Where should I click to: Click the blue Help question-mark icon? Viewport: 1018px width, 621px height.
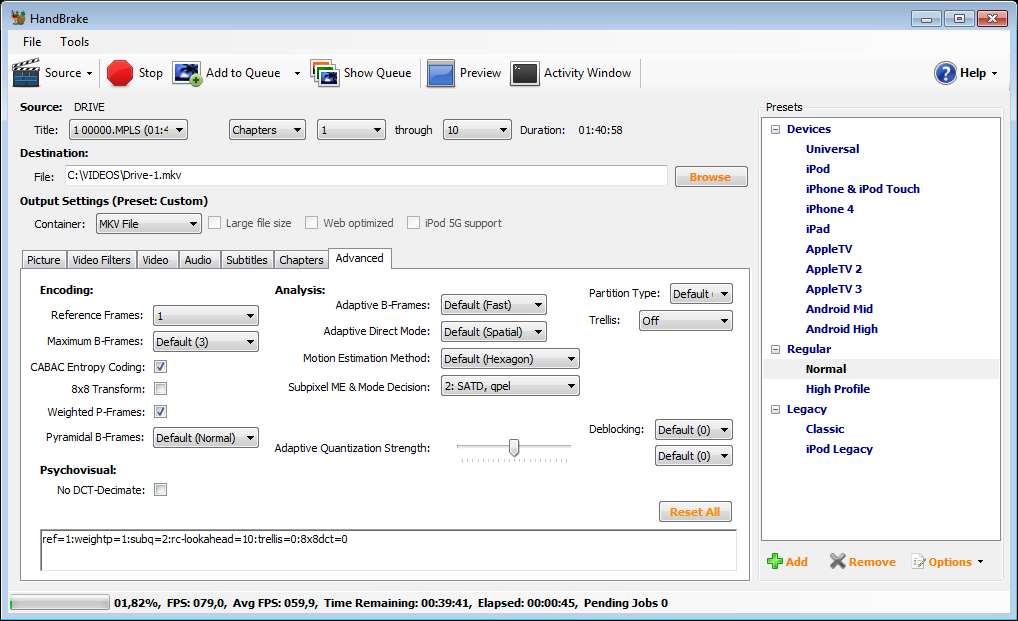945,73
